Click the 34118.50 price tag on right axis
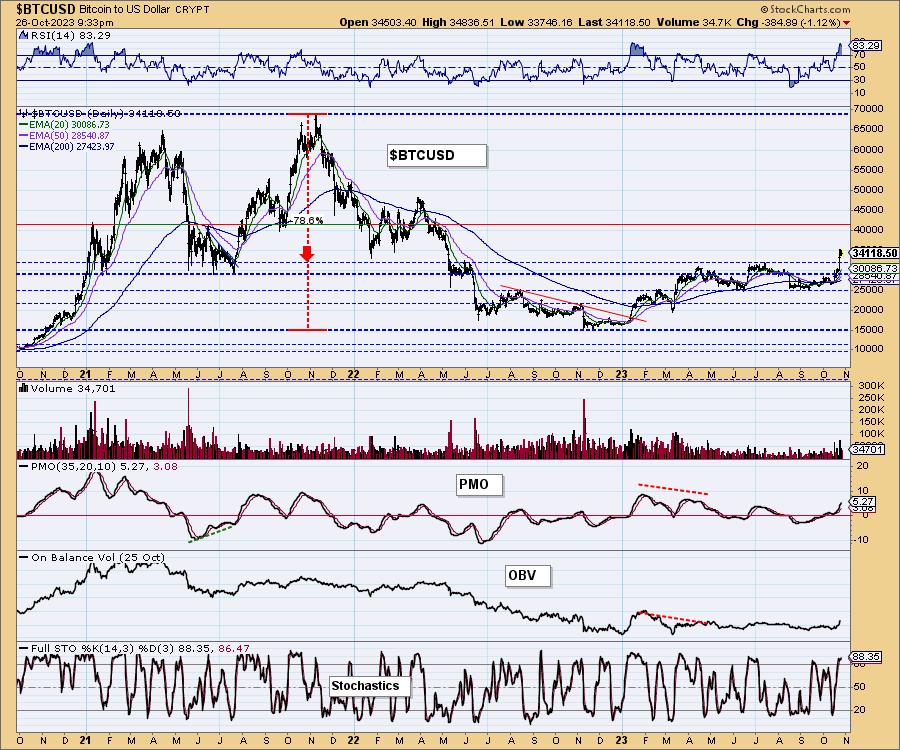The width and height of the screenshot is (900, 750). point(875,253)
